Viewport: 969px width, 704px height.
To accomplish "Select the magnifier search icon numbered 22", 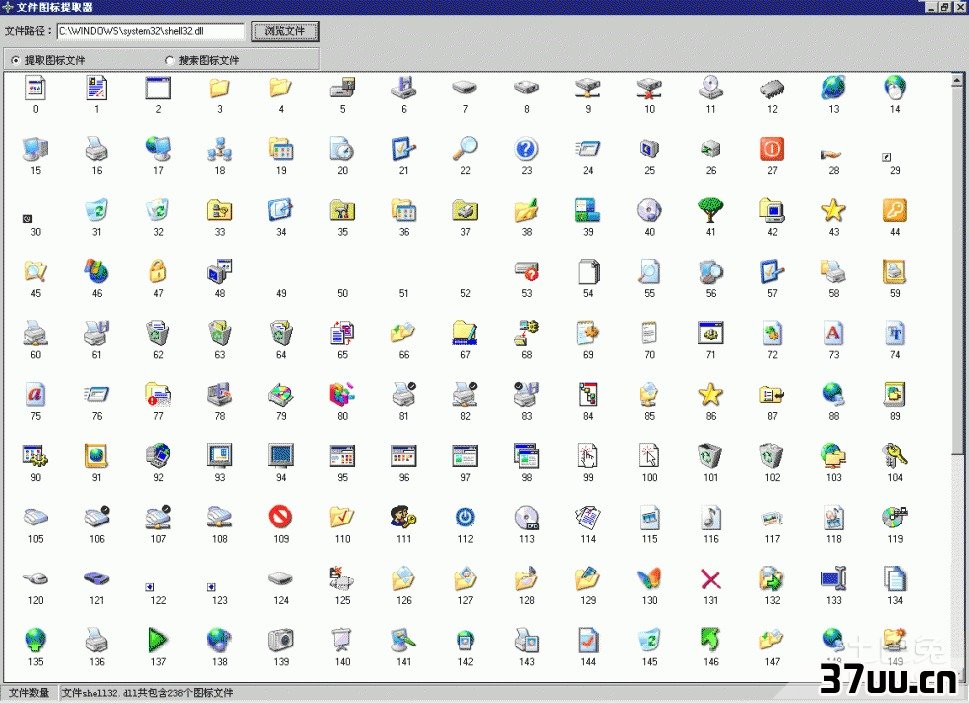I will pyautogui.click(x=465, y=149).
